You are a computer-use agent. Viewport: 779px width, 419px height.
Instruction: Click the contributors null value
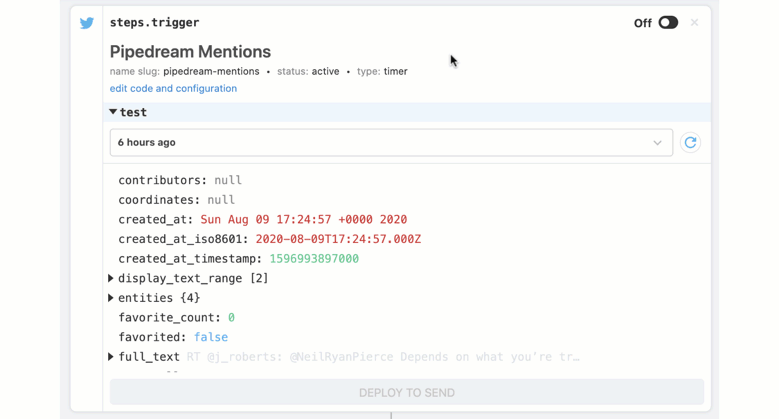click(x=228, y=181)
